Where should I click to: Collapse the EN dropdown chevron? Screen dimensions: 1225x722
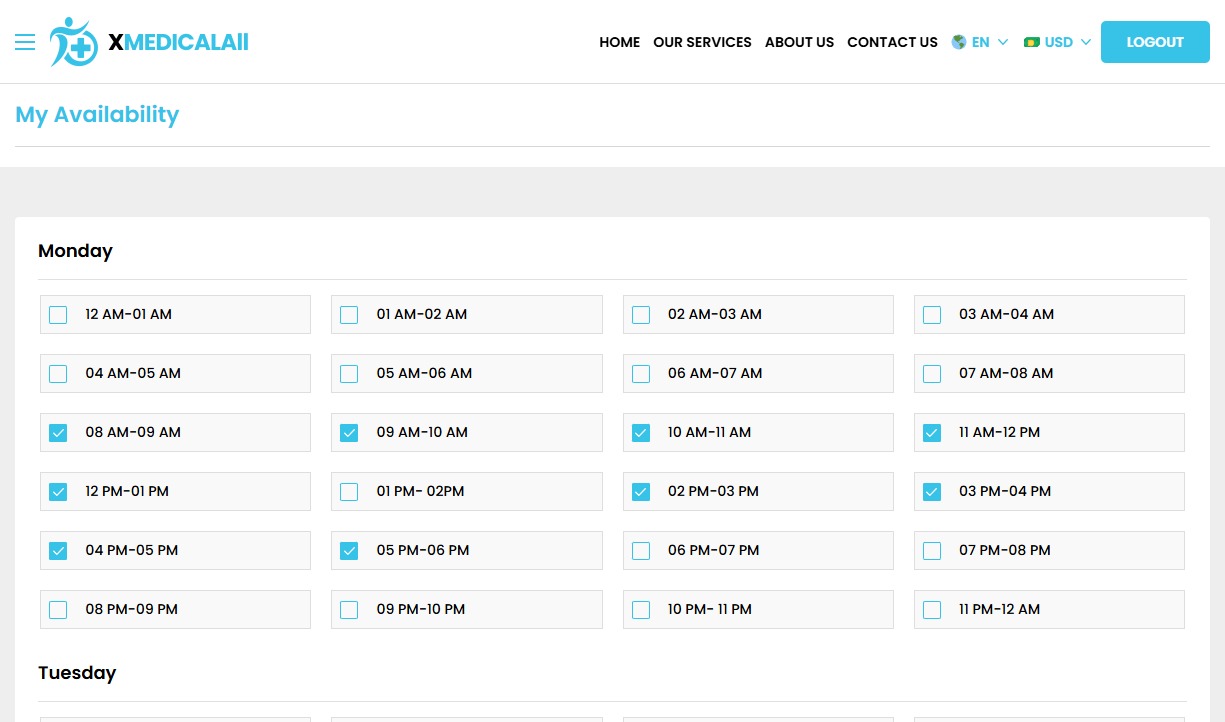[1003, 42]
